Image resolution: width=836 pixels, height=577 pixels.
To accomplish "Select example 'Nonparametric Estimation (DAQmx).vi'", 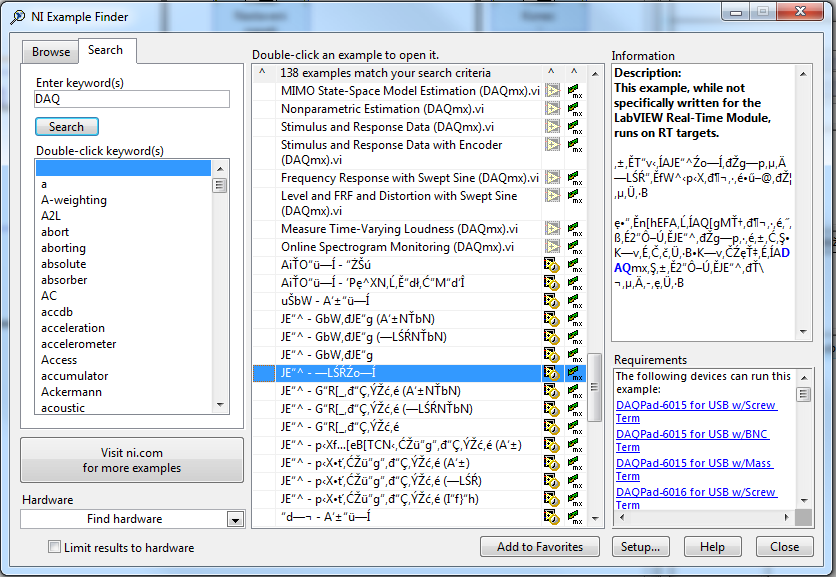I will tap(382, 109).
